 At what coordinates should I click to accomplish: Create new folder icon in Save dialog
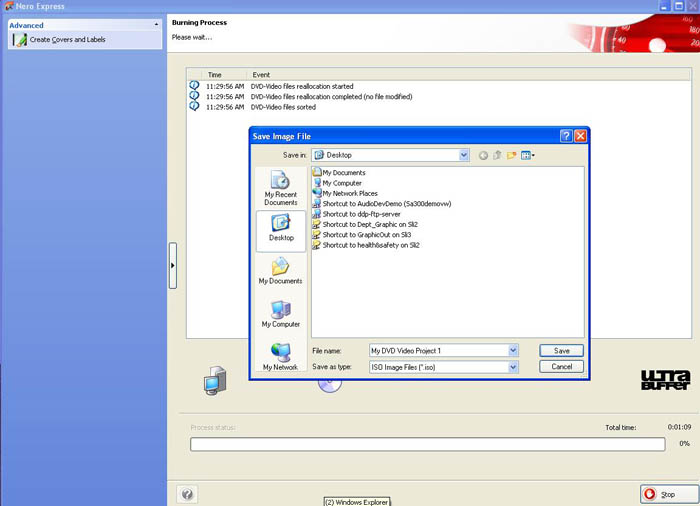pos(512,155)
